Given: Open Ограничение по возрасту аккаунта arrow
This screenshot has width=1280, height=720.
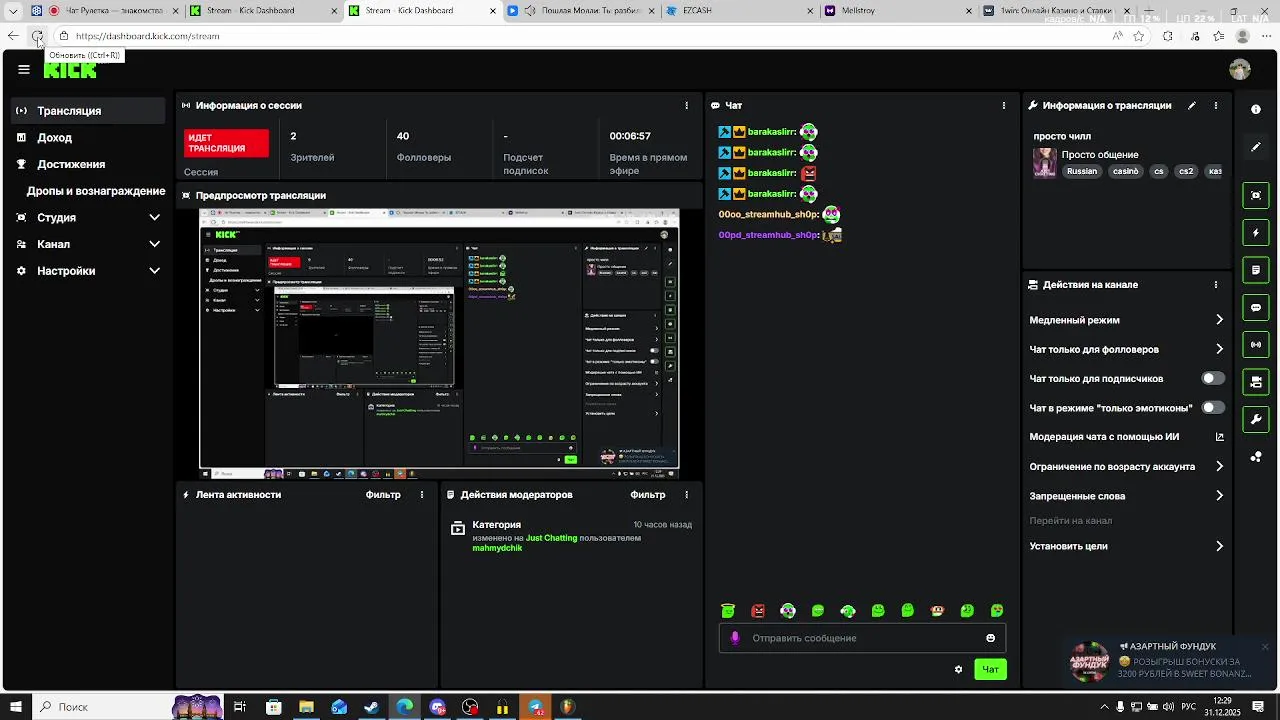Looking at the screenshot, I should coord(1219,466).
